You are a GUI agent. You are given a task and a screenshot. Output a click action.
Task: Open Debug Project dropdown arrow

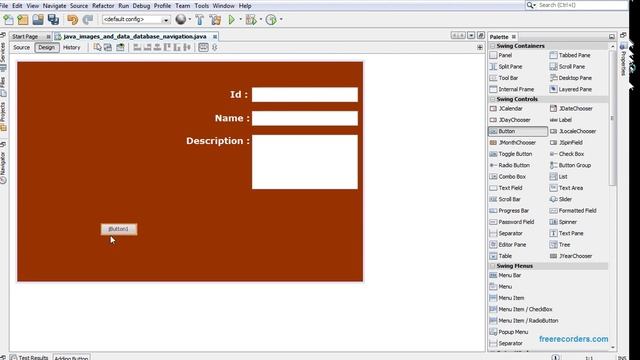(261, 19)
